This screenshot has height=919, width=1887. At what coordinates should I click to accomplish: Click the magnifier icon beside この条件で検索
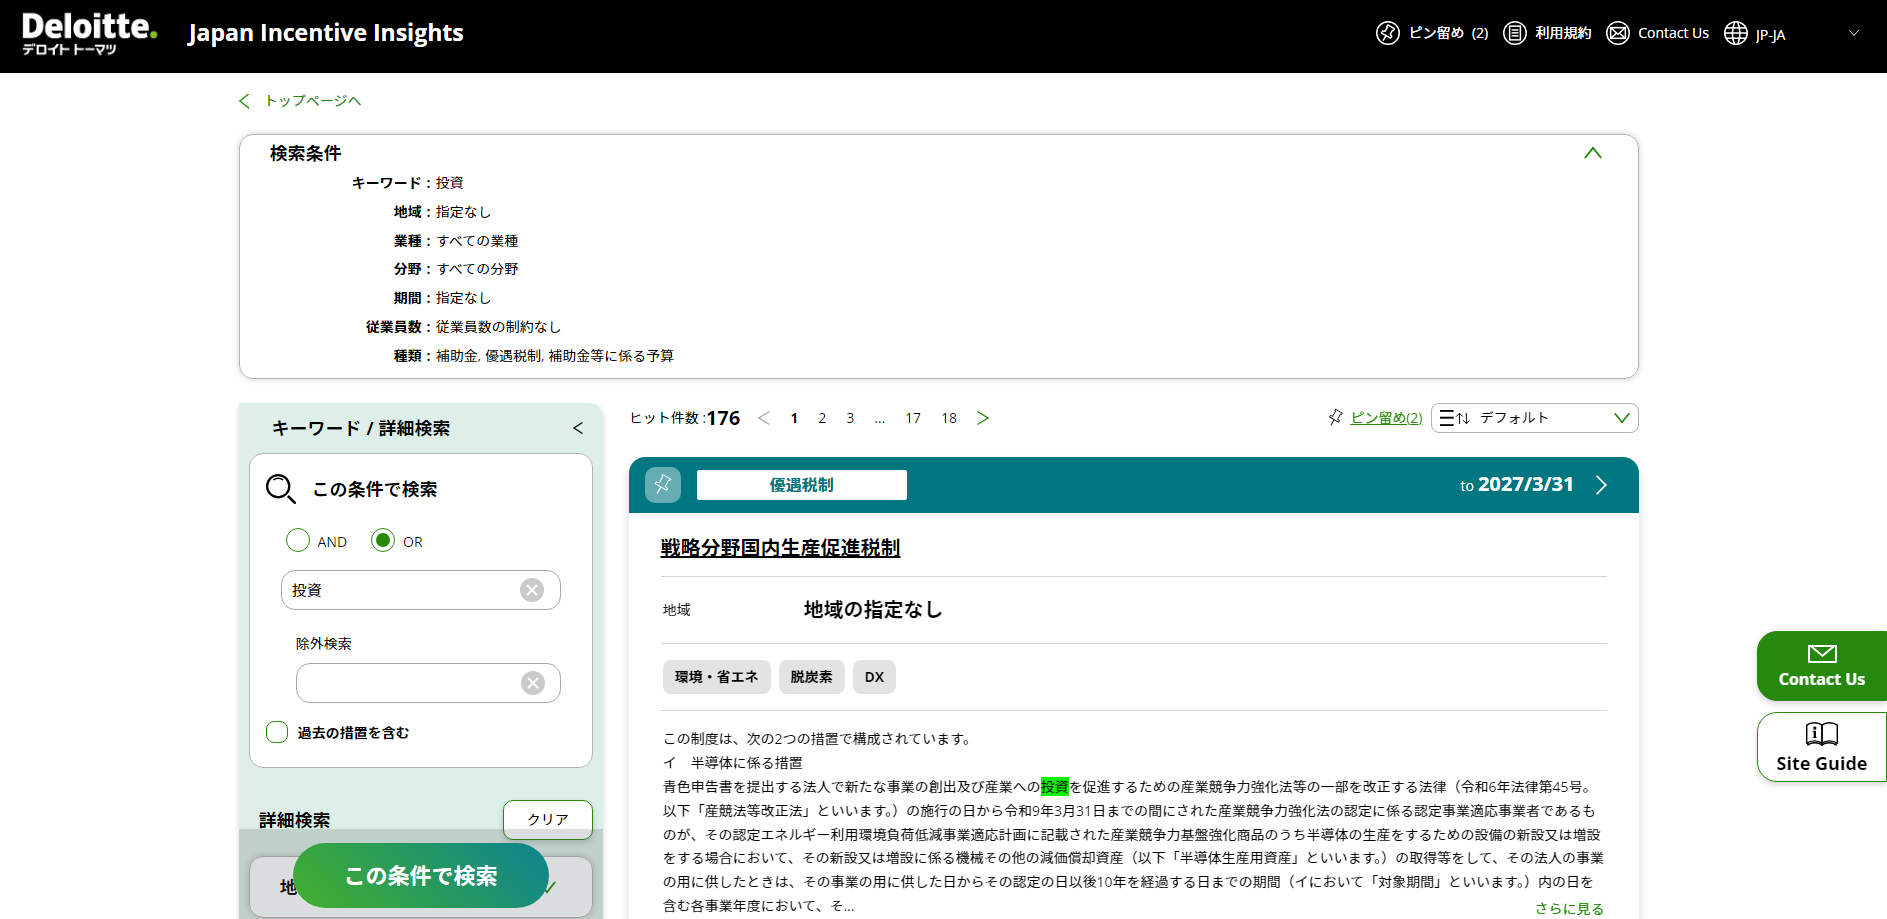tap(280, 488)
